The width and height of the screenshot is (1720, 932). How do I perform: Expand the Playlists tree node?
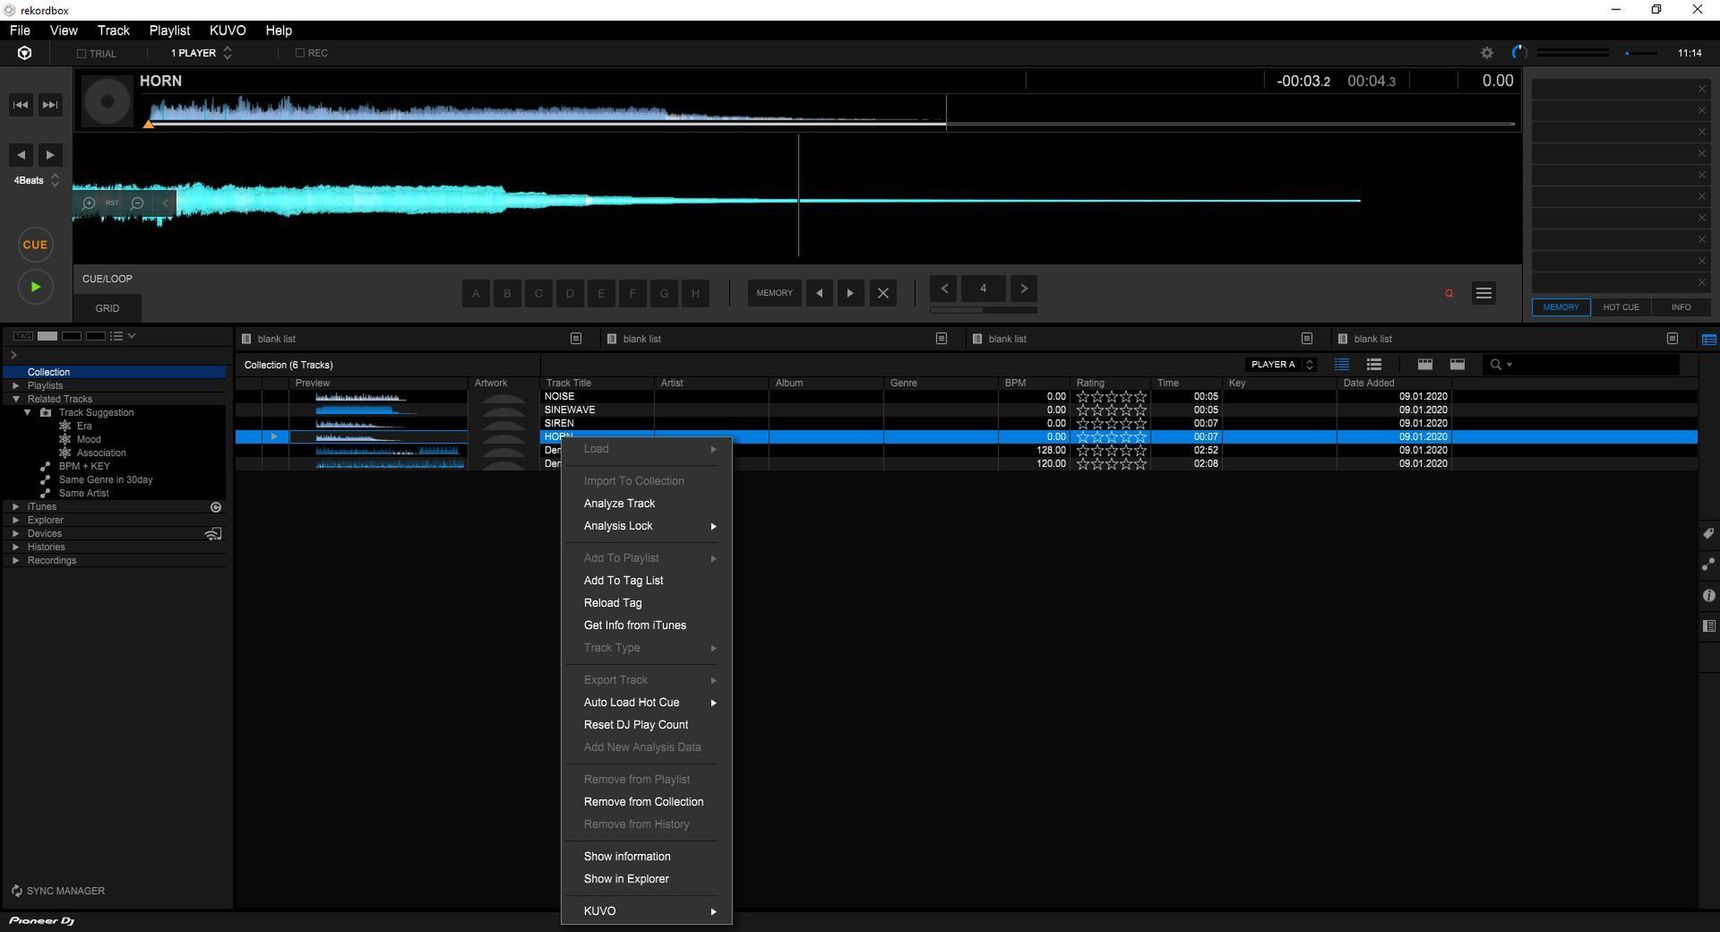(x=16, y=385)
